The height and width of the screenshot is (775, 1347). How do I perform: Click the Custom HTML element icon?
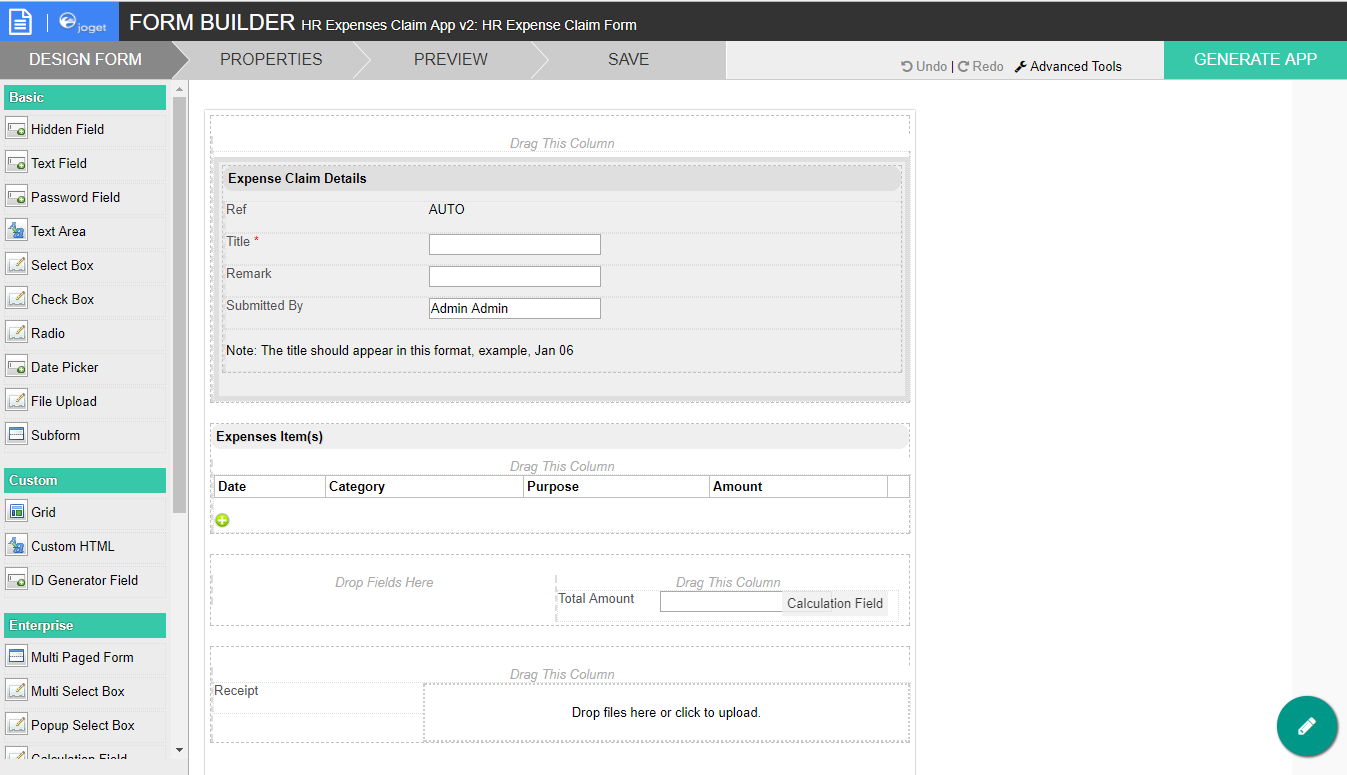[x=16, y=547]
